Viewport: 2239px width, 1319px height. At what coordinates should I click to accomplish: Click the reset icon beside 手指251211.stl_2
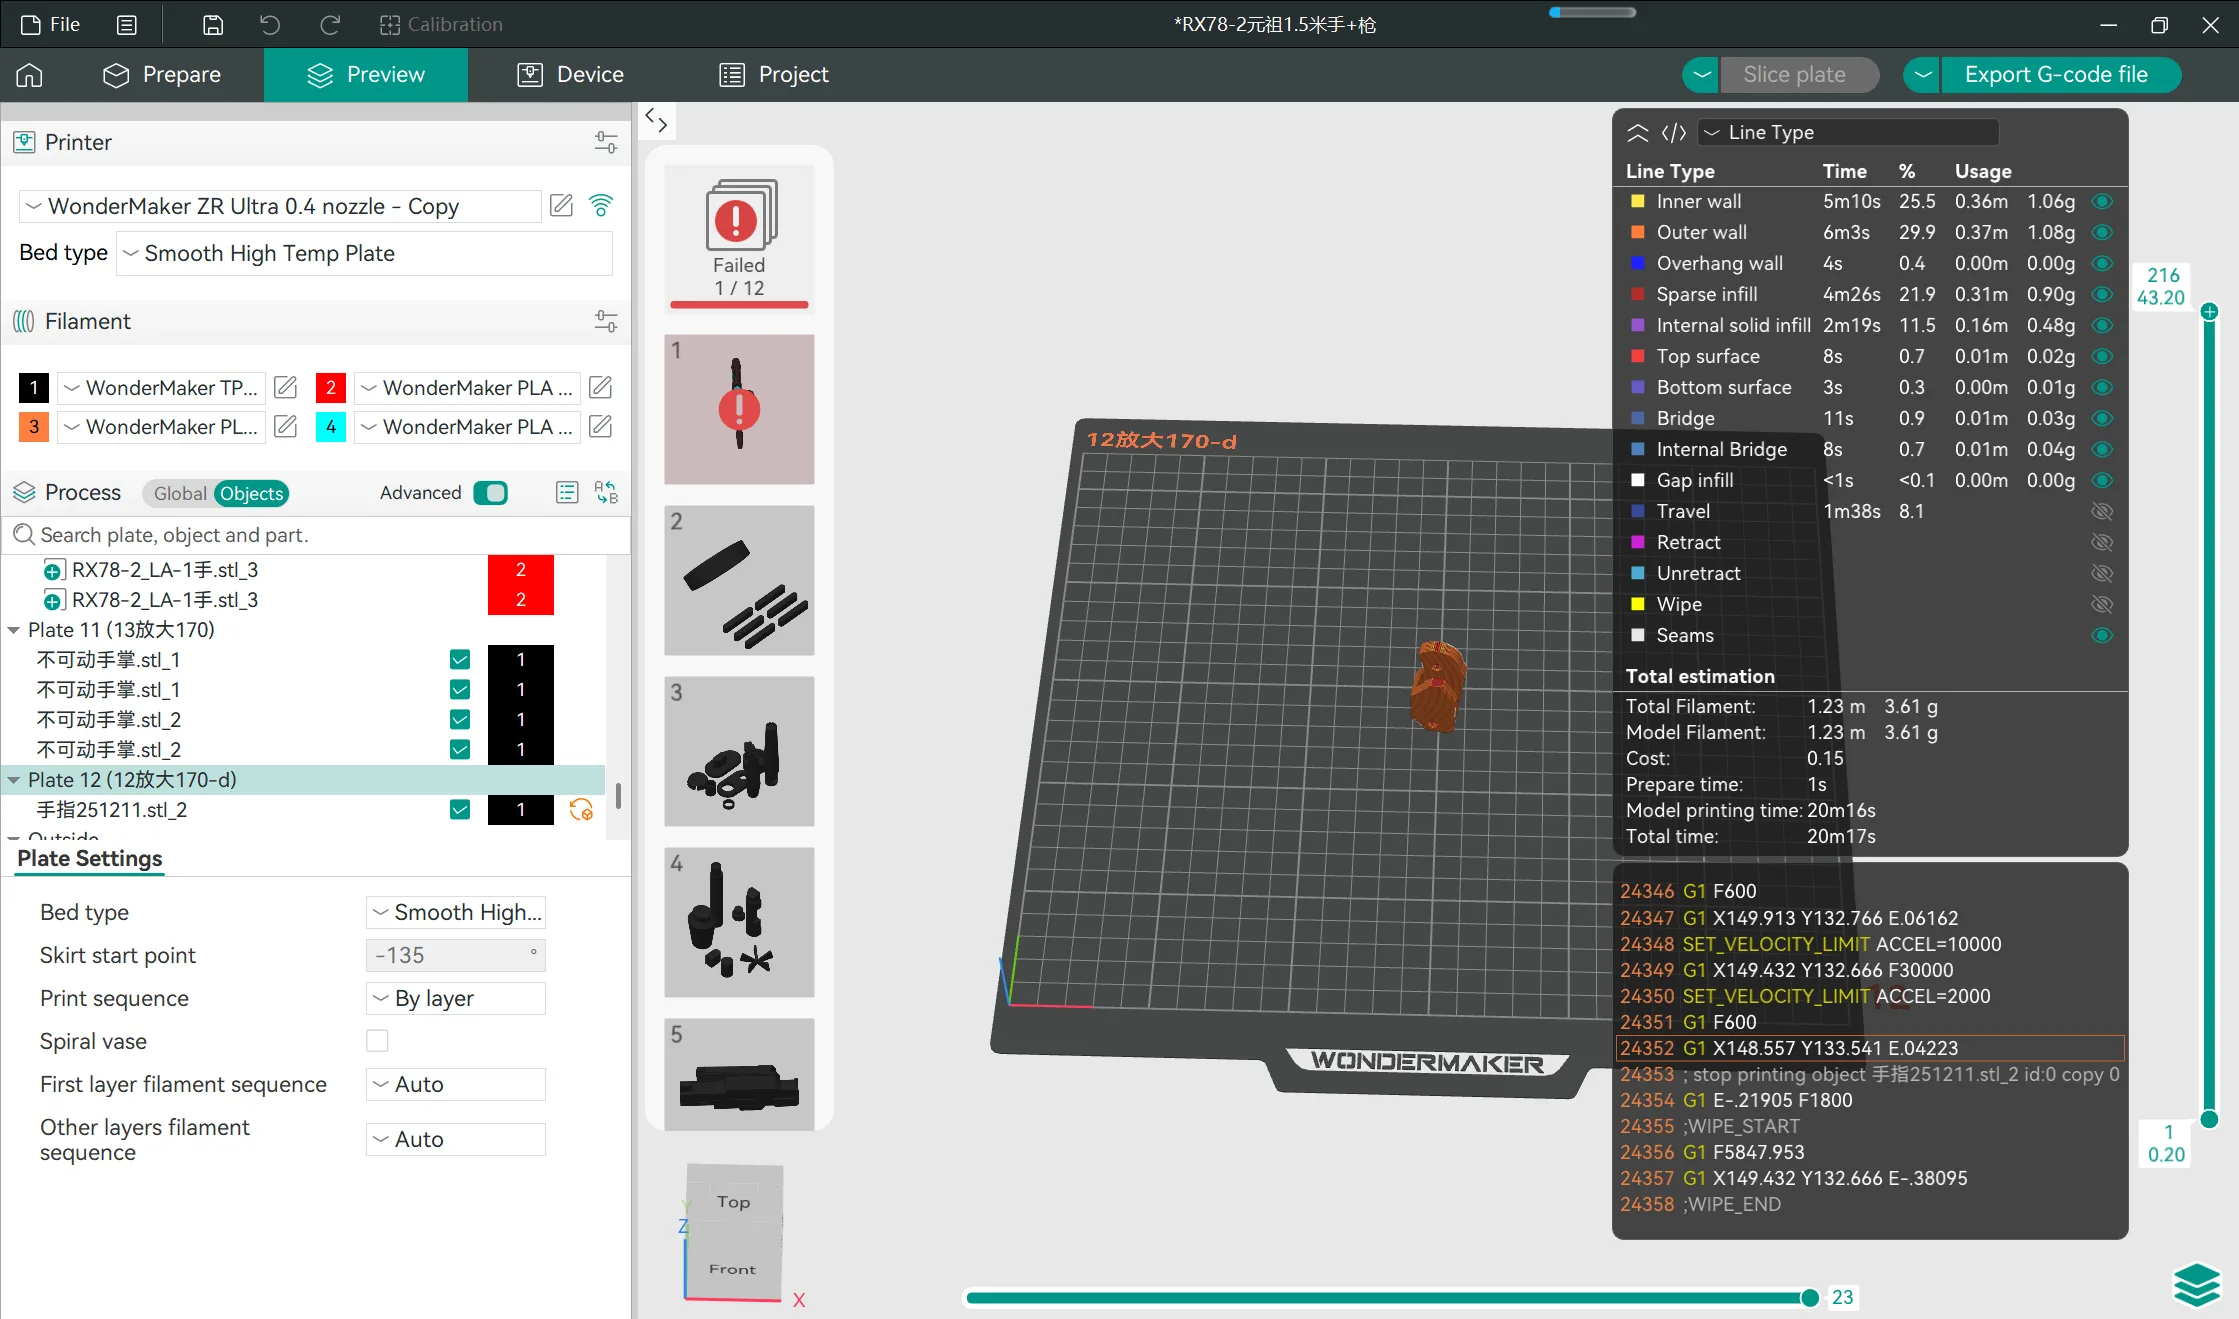(581, 810)
